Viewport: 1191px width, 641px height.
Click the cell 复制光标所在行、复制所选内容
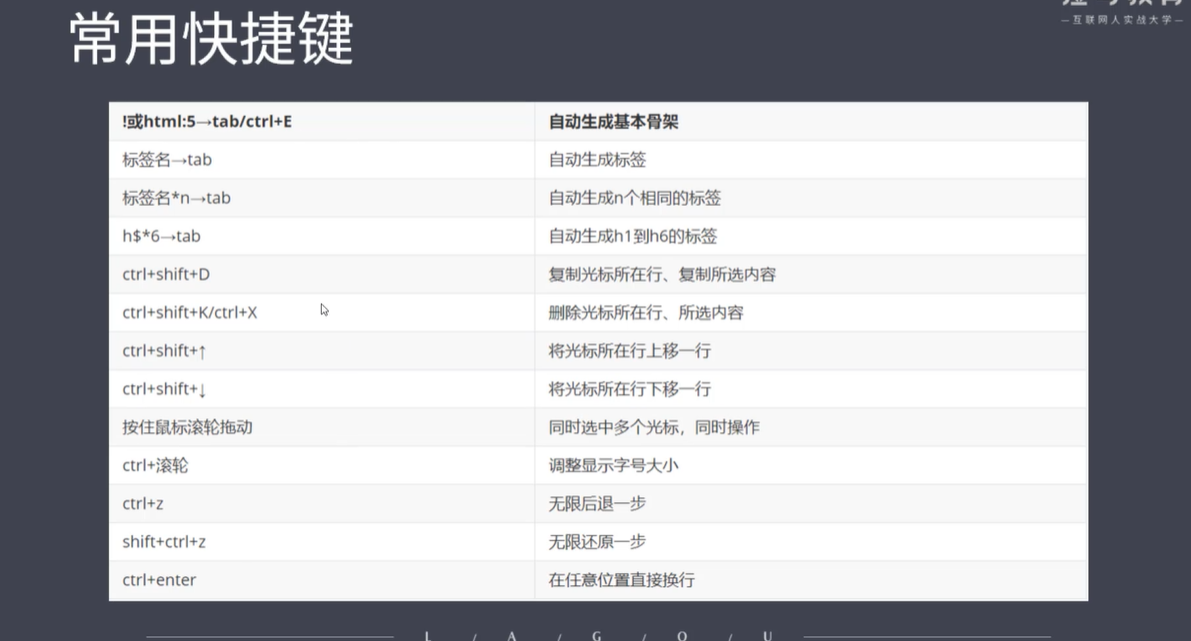coord(811,274)
